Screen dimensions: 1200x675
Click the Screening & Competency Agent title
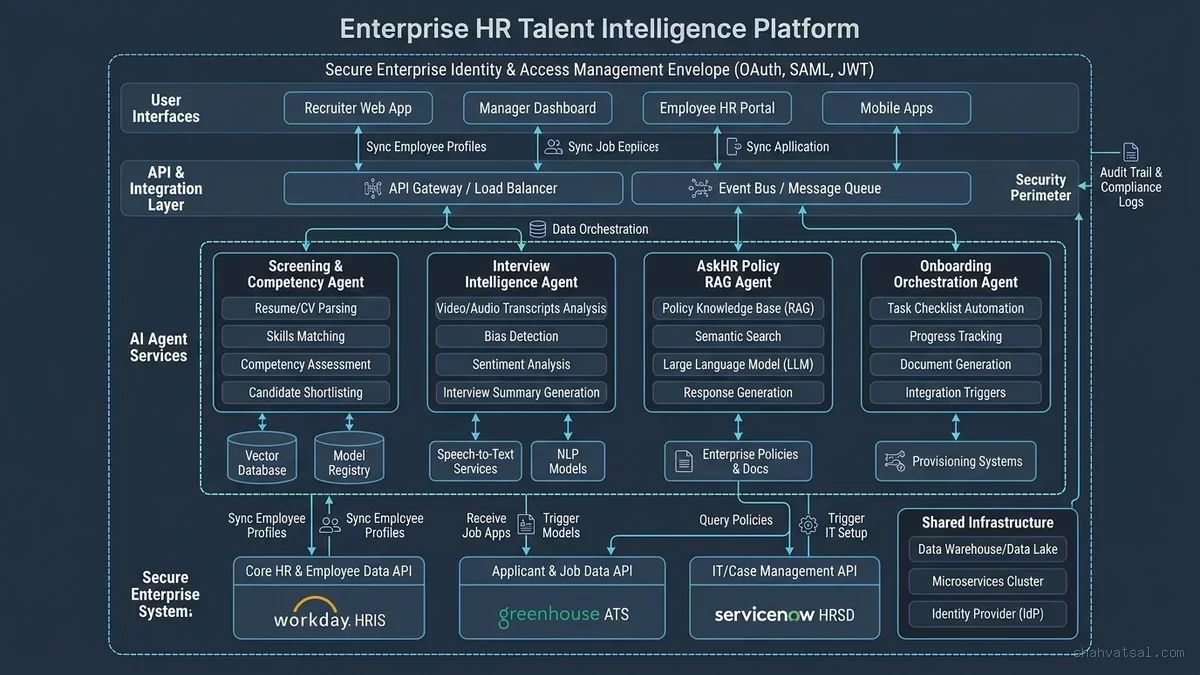click(x=305, y=274)
